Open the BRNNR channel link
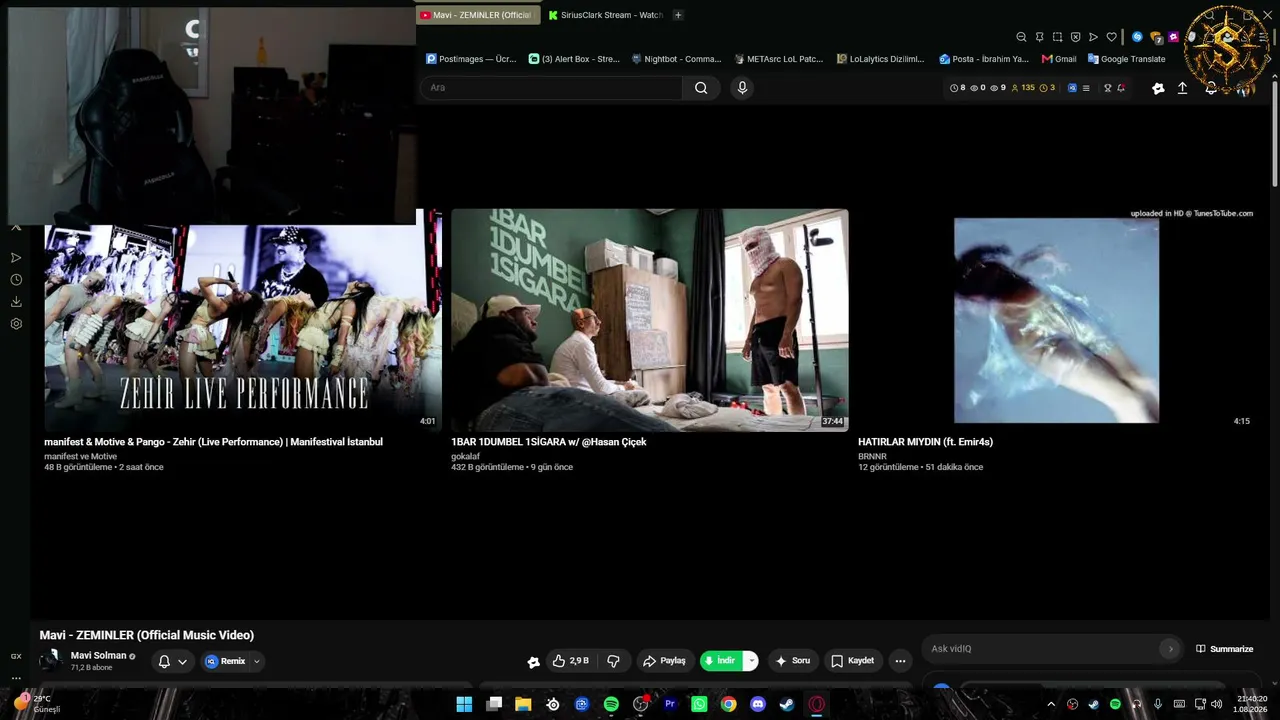This screenshot has height=720, width=1280. (x=872, y=457)
